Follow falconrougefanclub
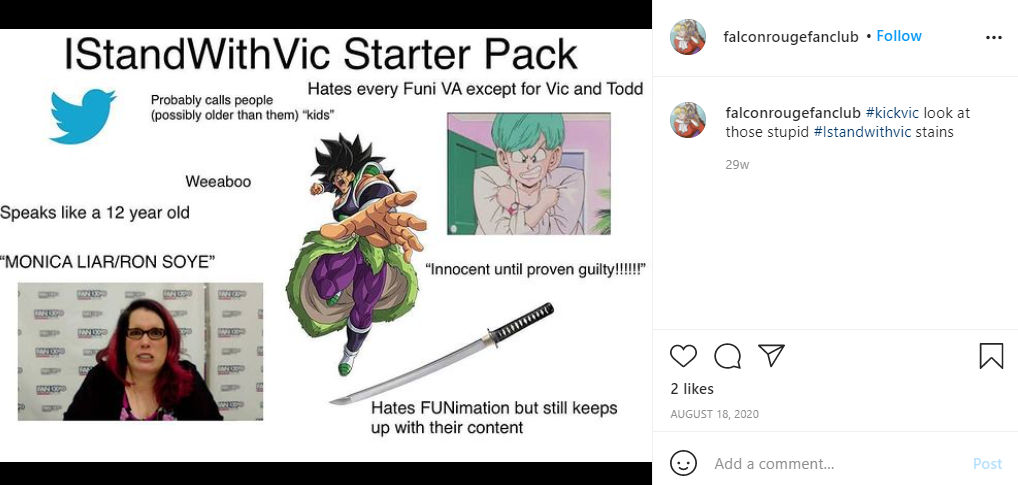The height and width of the screenshot is (485, 1018). point(899,36)
